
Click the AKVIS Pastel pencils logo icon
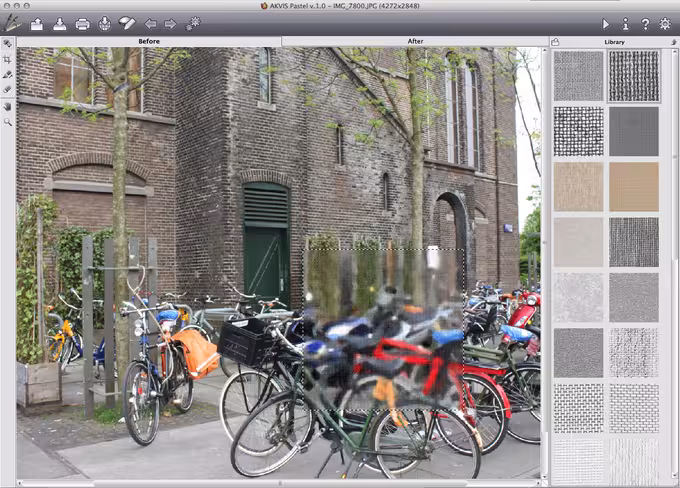pos(12,23)
